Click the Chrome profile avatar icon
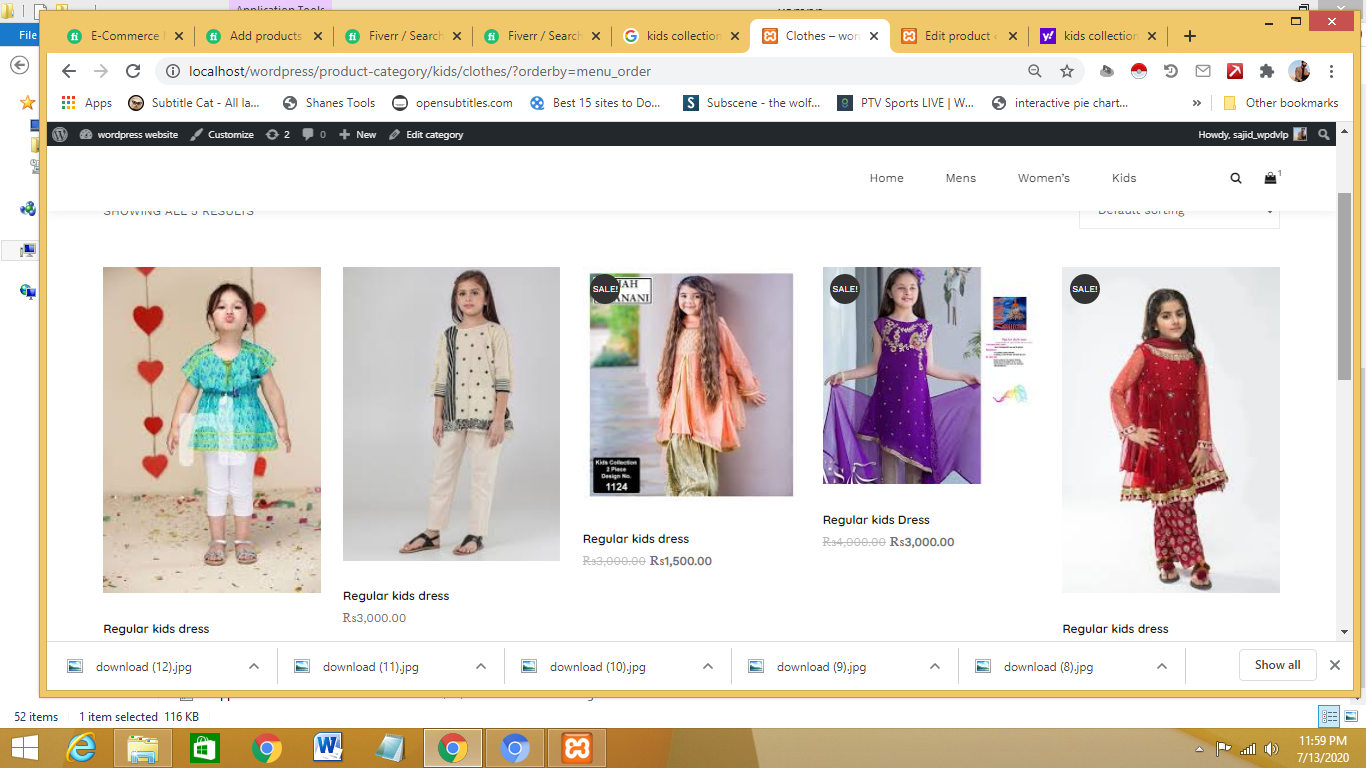The height and width of the screenshot is (768, 1366). click(1299, 72)
